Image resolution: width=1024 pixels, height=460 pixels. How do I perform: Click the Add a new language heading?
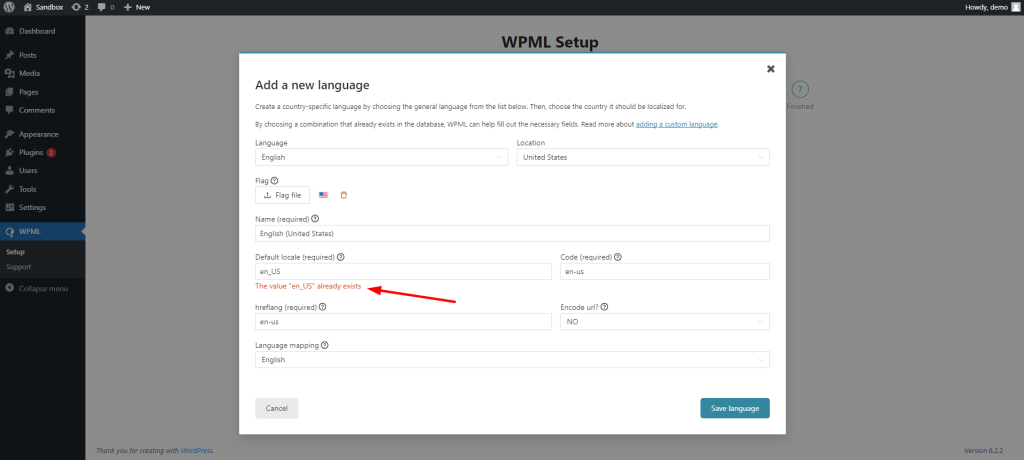pyautogui.click(x=312, y=85)
